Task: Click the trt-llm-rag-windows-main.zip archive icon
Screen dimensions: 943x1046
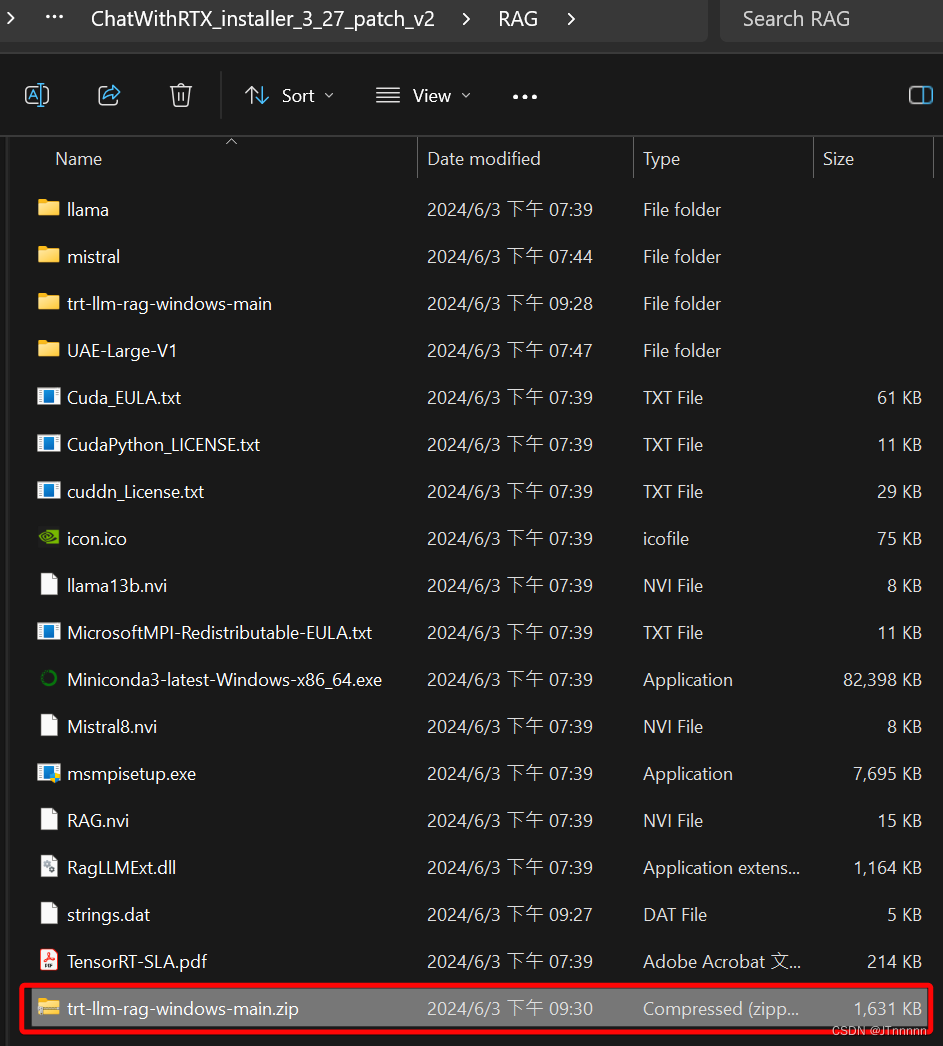Action: (x=49, y=1007)
